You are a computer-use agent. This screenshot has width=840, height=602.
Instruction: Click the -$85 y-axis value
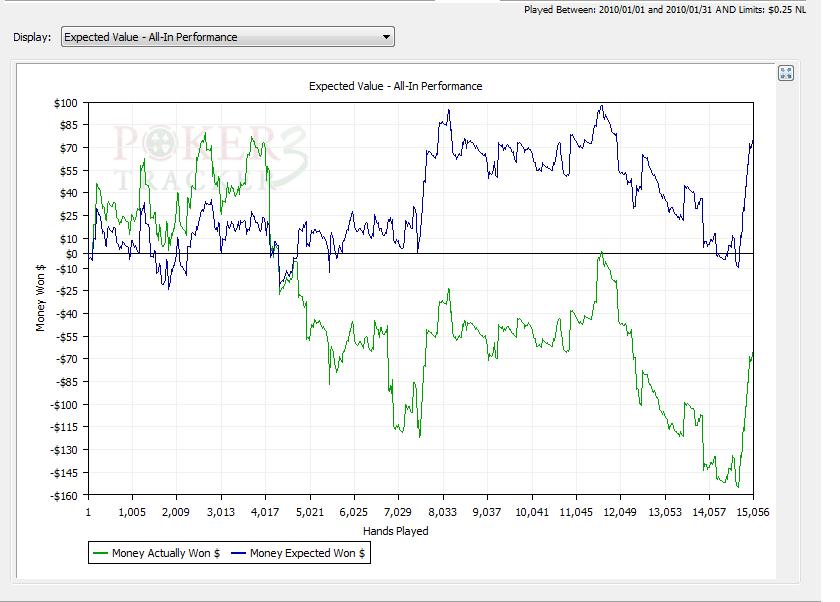coord(66,382)
